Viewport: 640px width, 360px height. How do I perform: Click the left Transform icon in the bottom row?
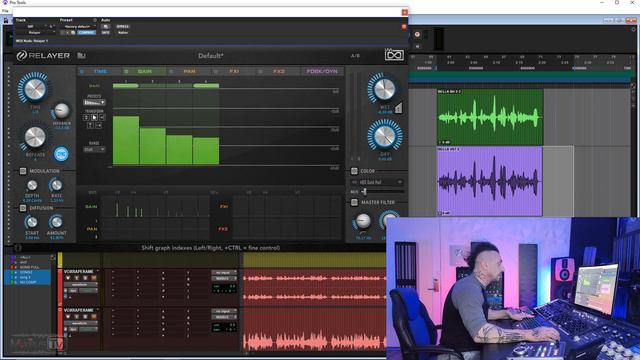pyautogui.click(x=90, y=125)
